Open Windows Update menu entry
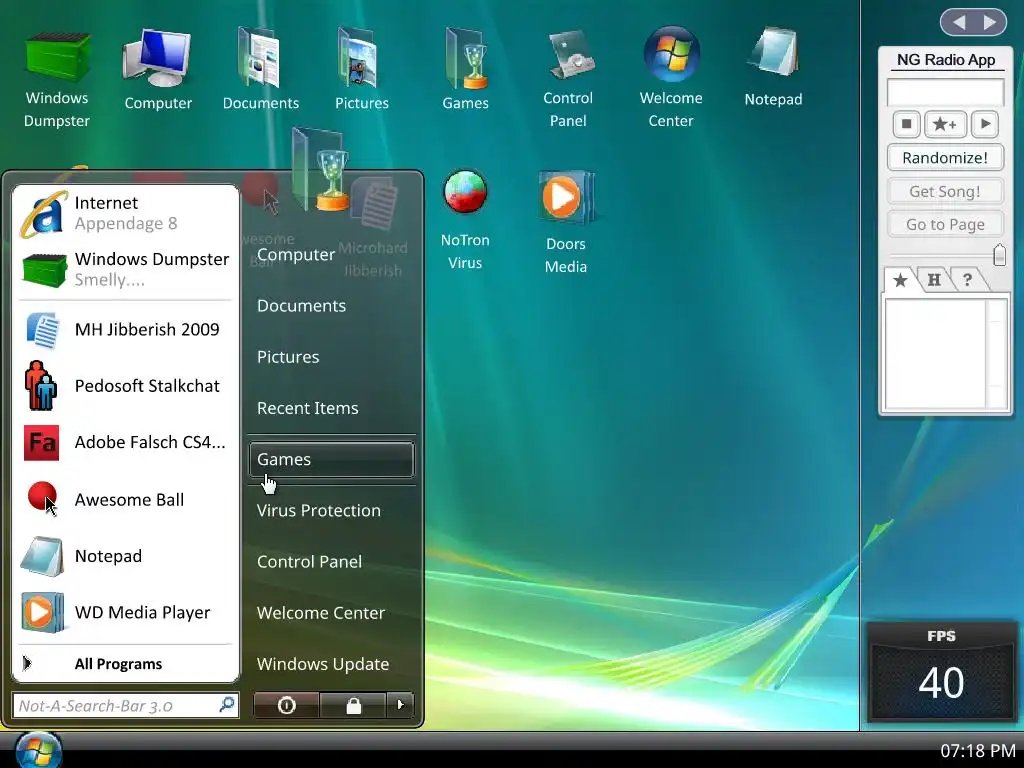 [x=332, y=664]
